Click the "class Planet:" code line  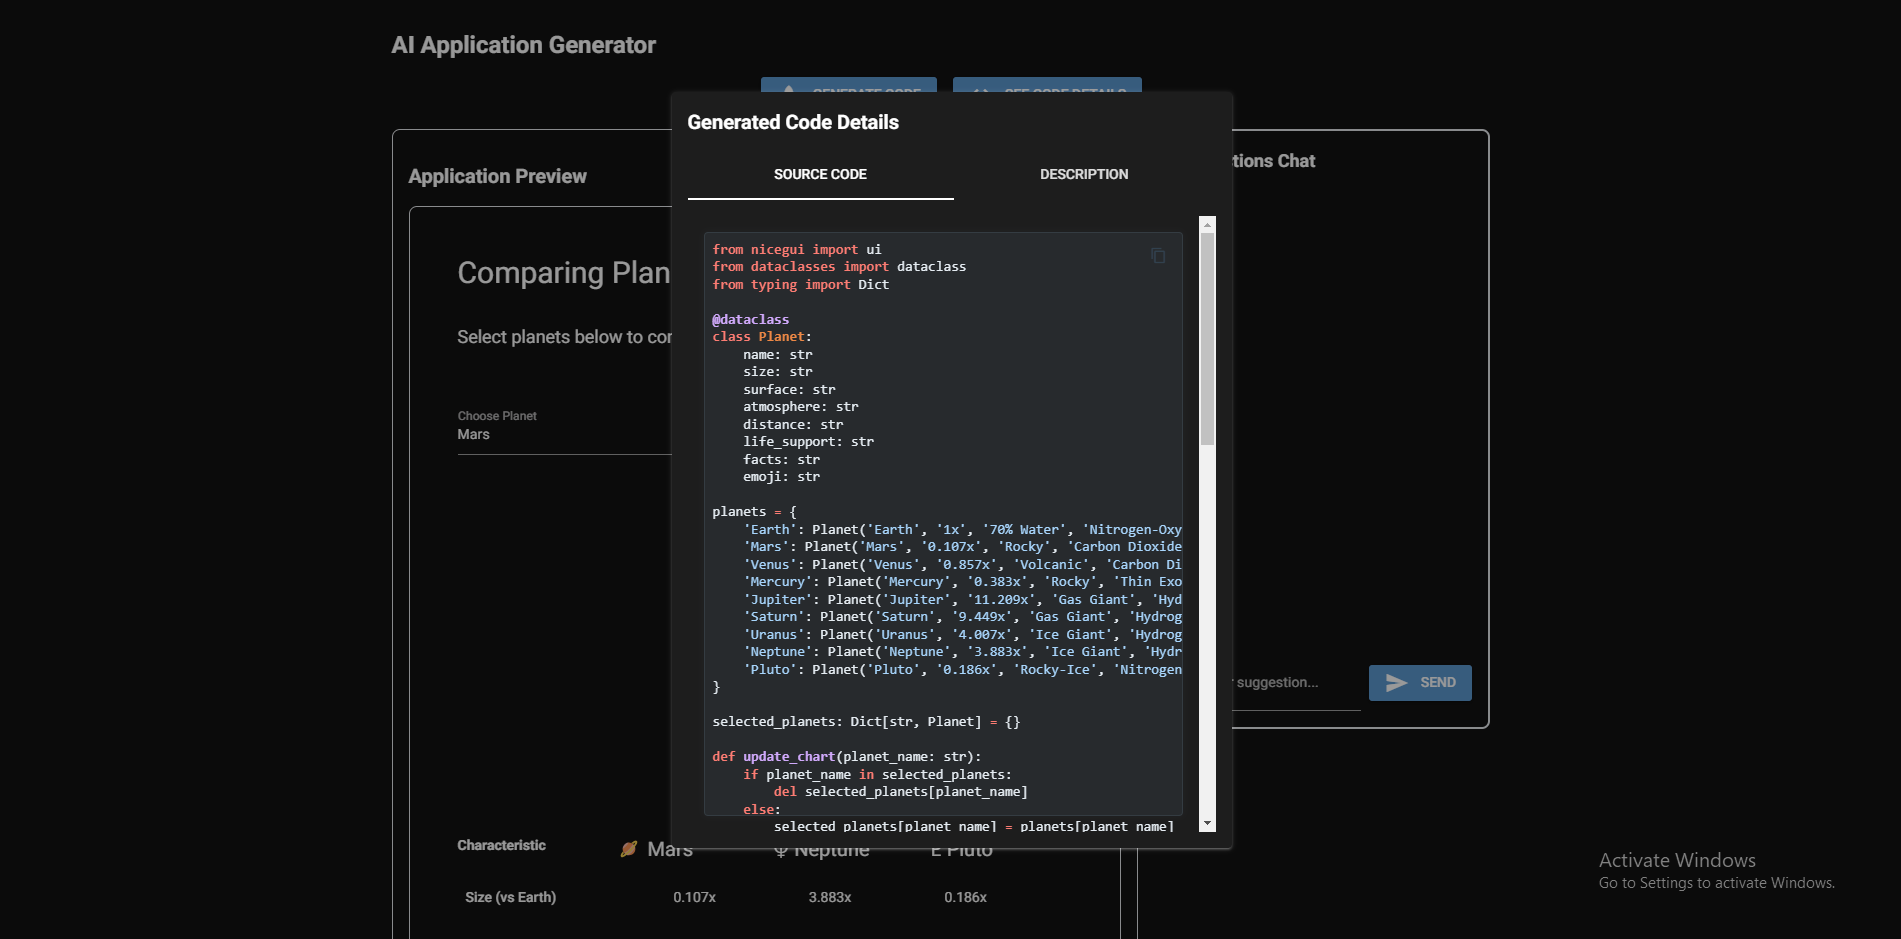(762, 337)
